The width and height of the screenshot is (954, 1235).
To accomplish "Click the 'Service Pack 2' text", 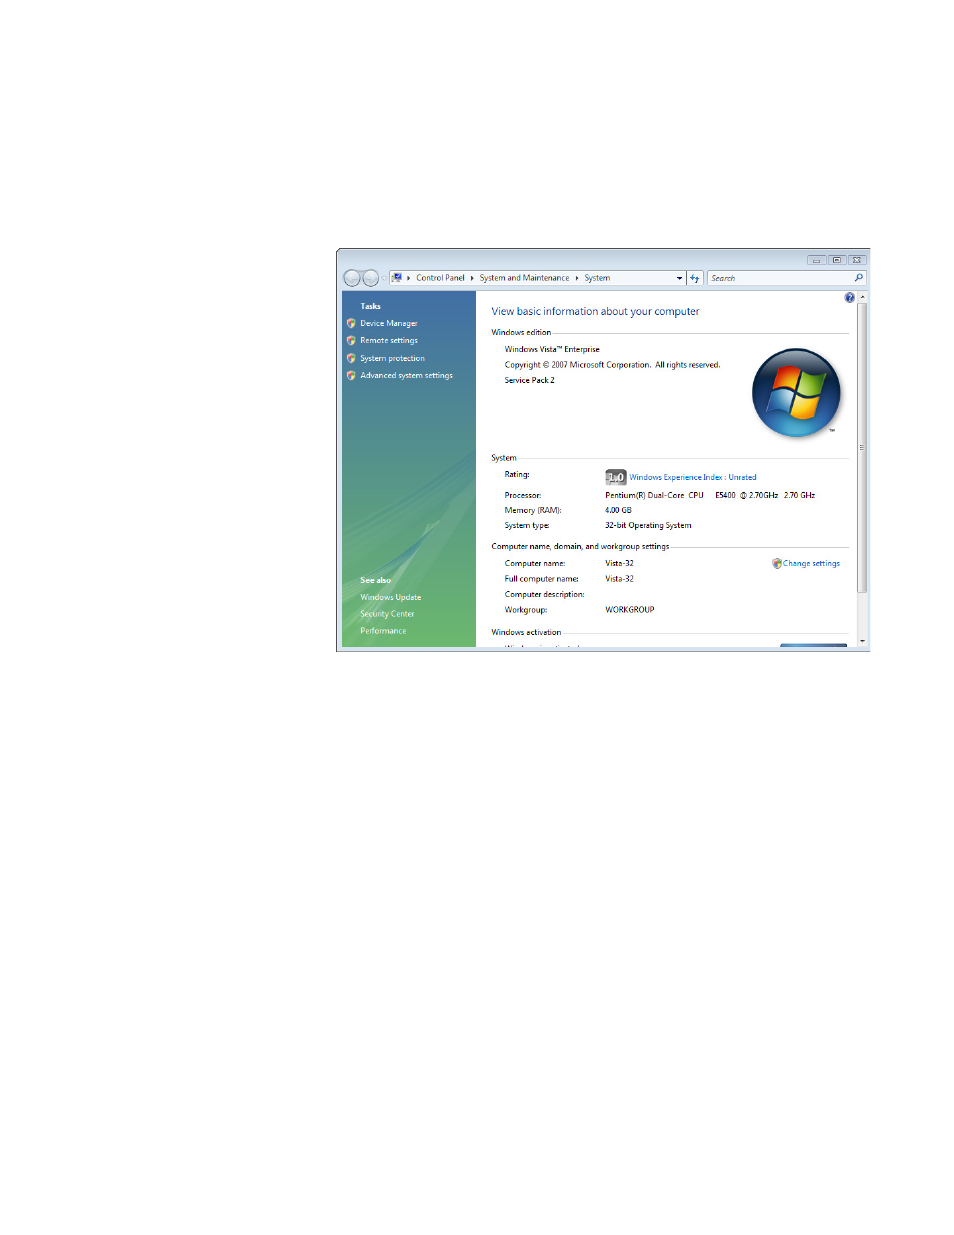I will click(x=529, y=381).
